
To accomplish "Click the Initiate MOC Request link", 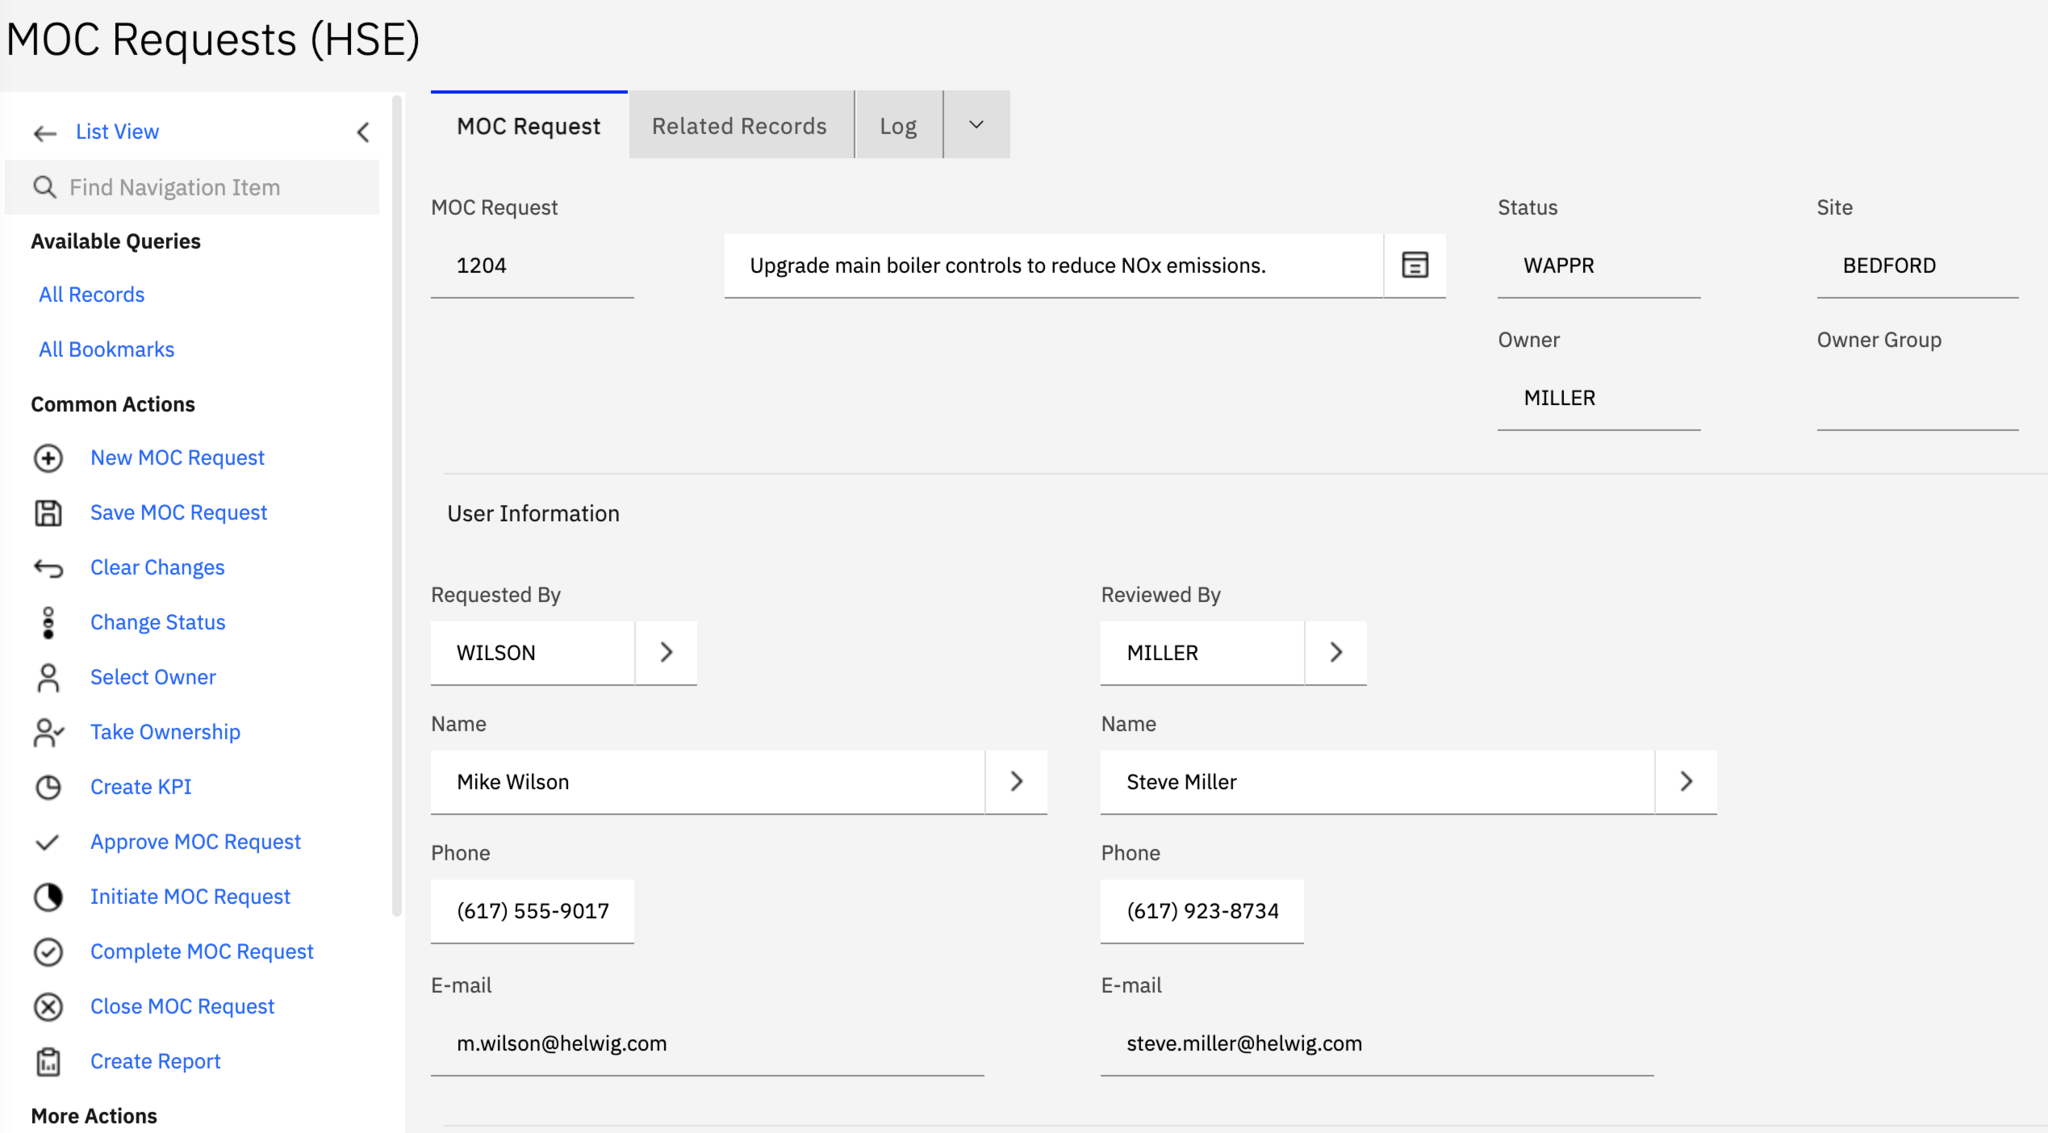I will pos(190,897).
